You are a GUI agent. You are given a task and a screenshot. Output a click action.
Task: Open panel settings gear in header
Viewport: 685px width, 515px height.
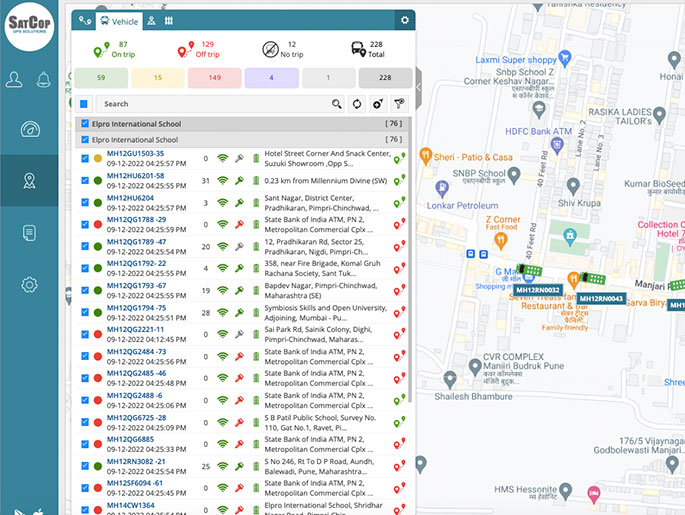404,20
